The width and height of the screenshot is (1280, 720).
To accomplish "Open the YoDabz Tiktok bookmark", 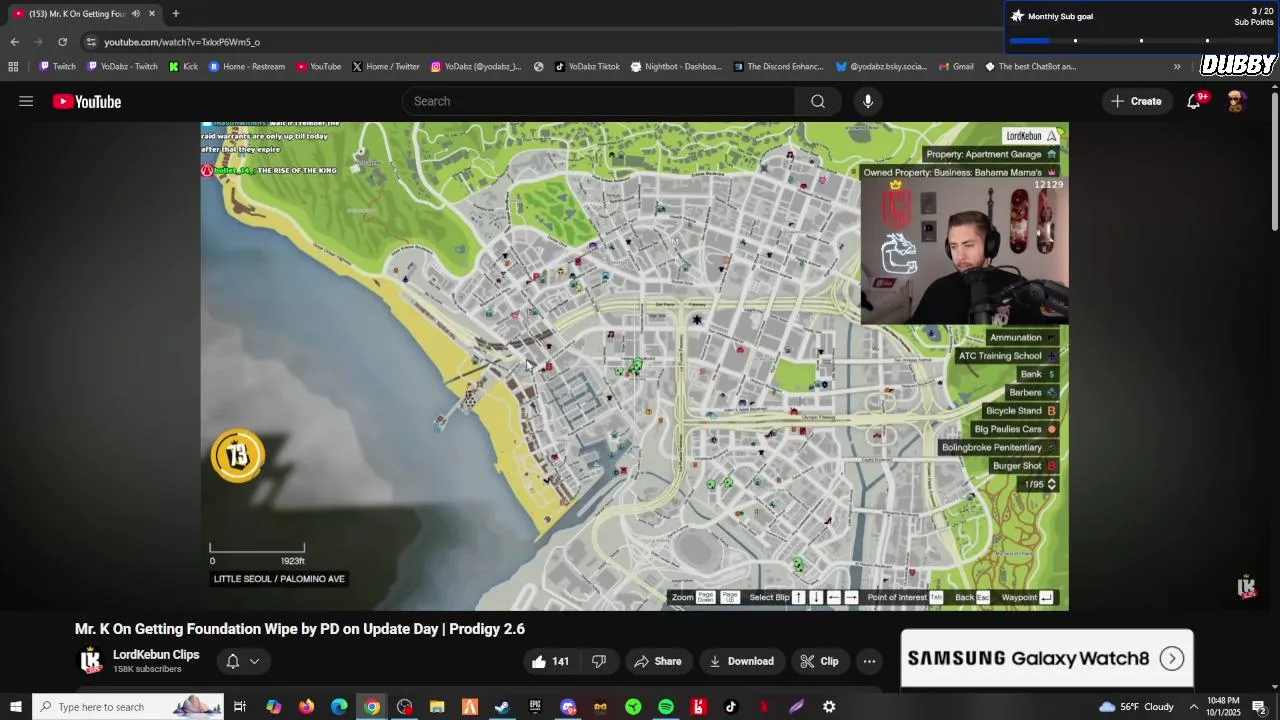I will [x=587, y=67].
